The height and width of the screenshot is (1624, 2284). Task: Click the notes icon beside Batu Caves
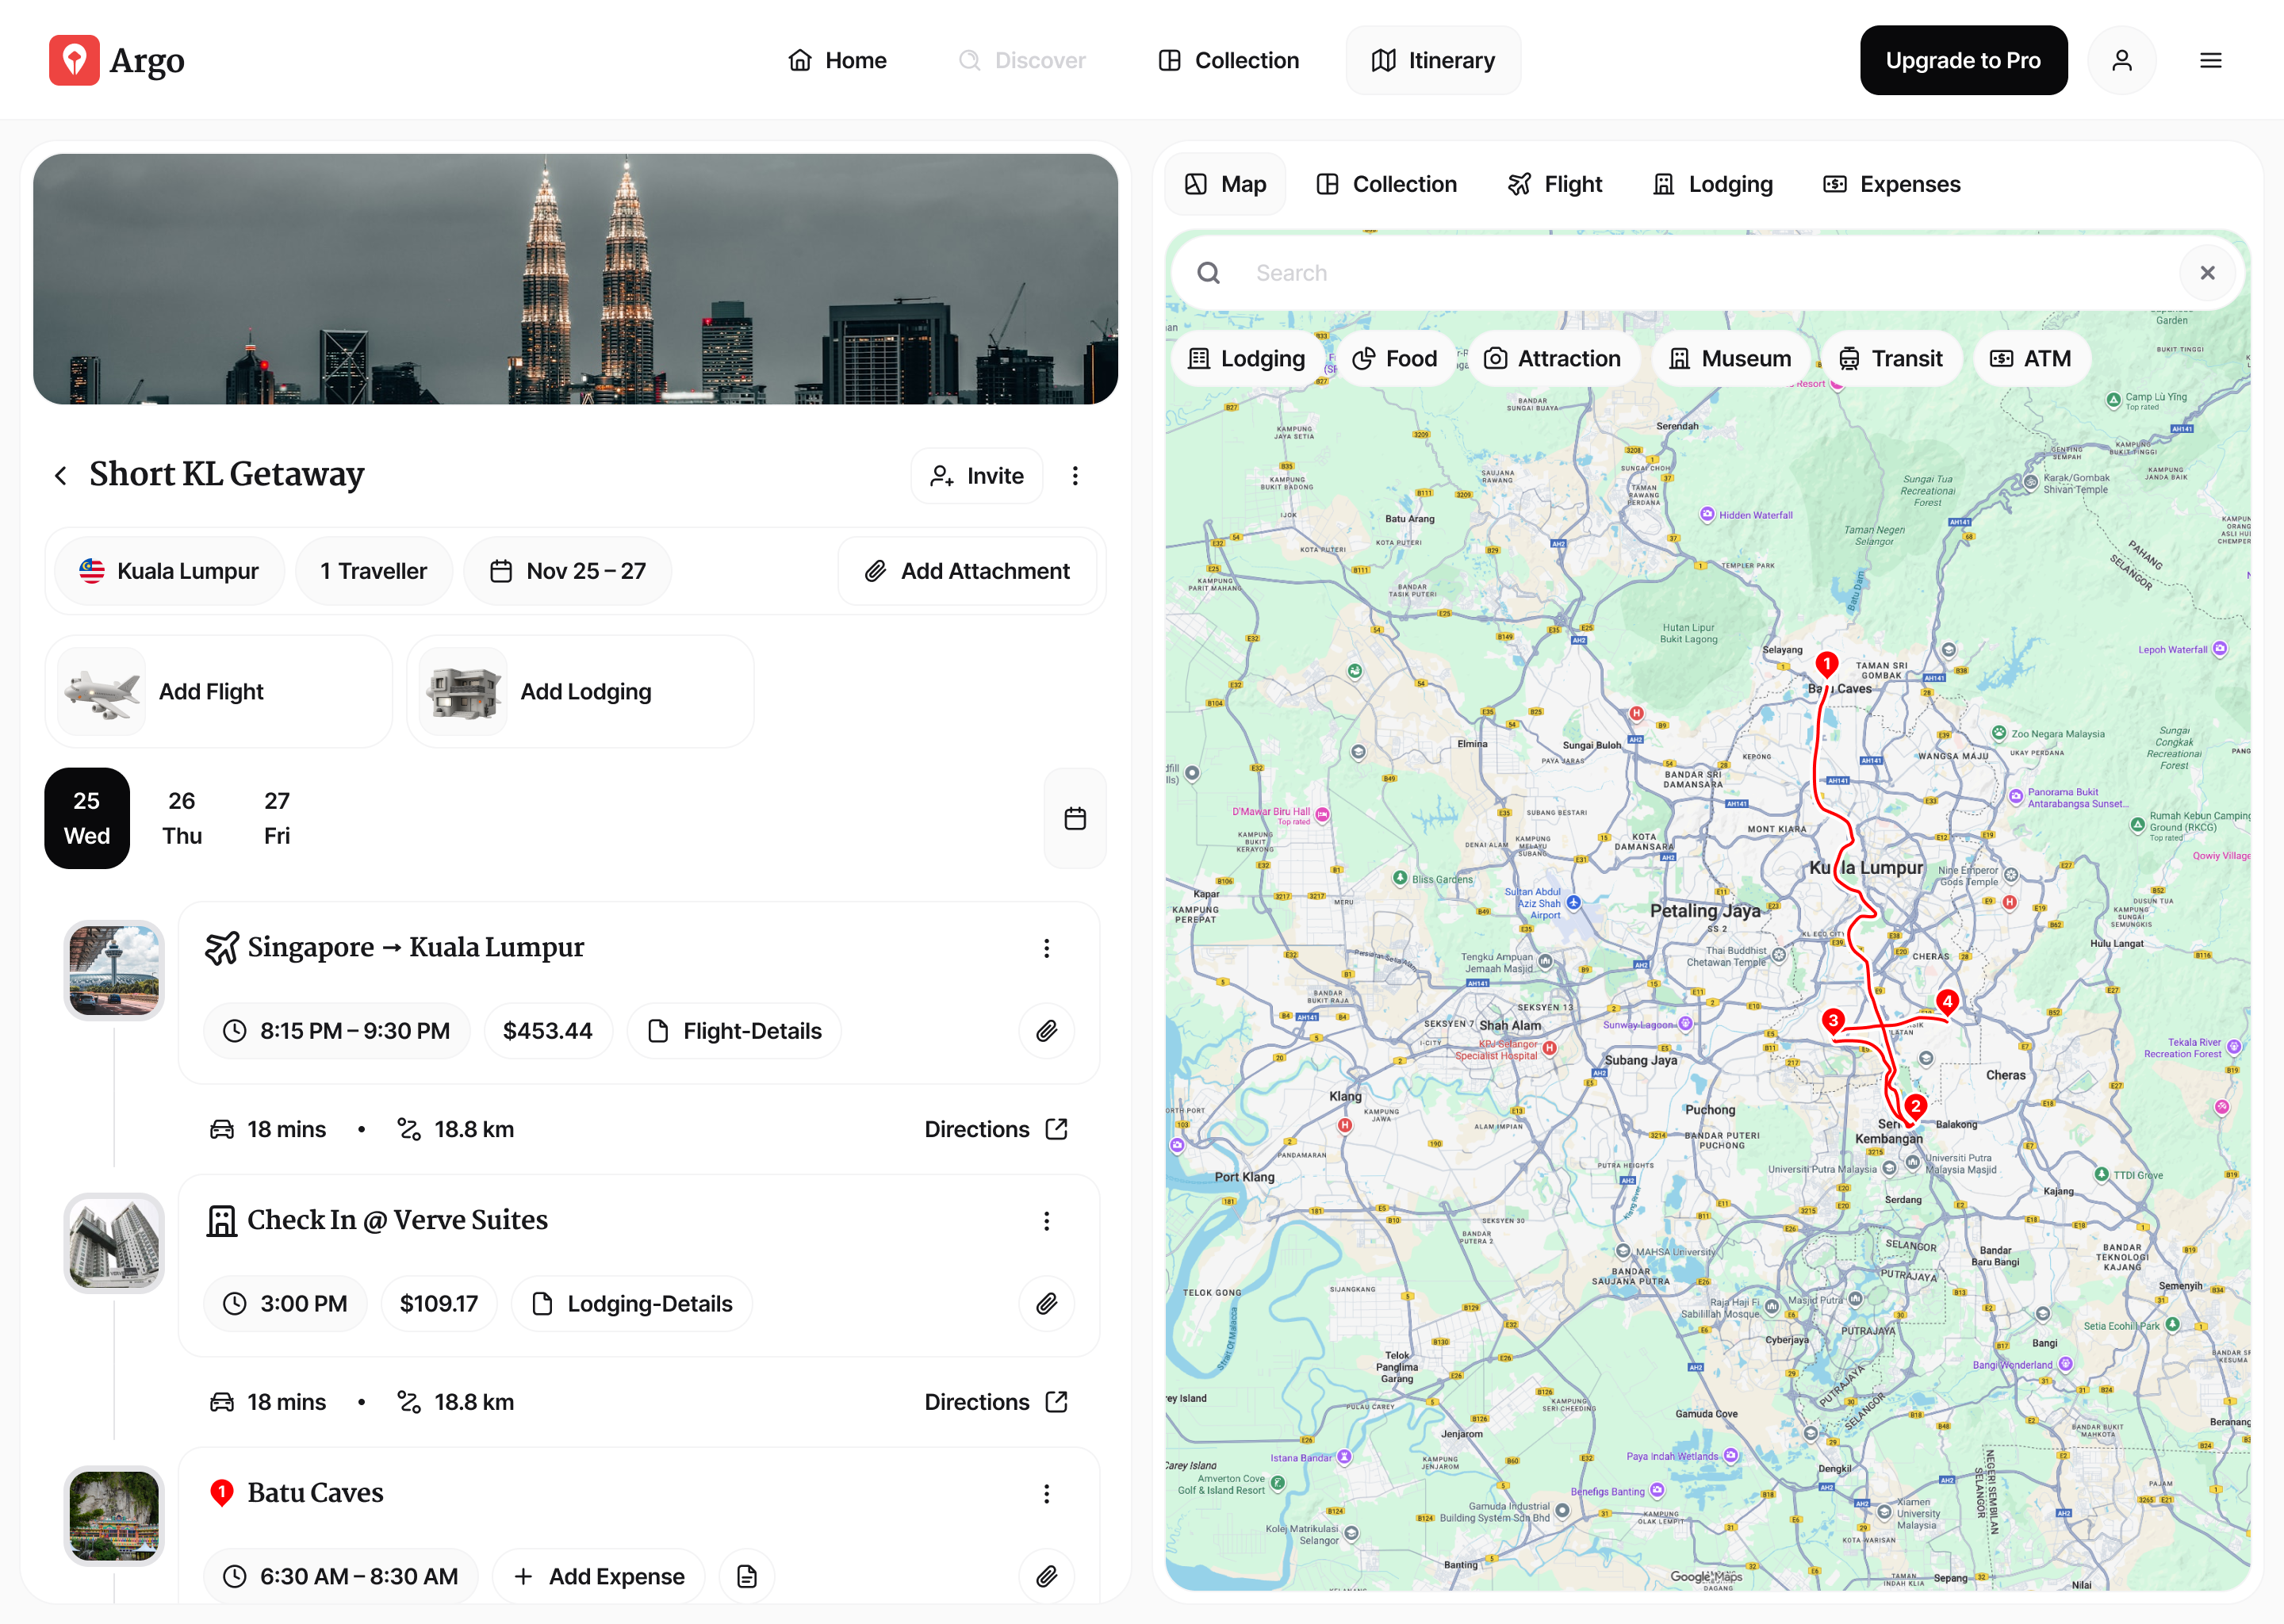tap(746, 1575)
